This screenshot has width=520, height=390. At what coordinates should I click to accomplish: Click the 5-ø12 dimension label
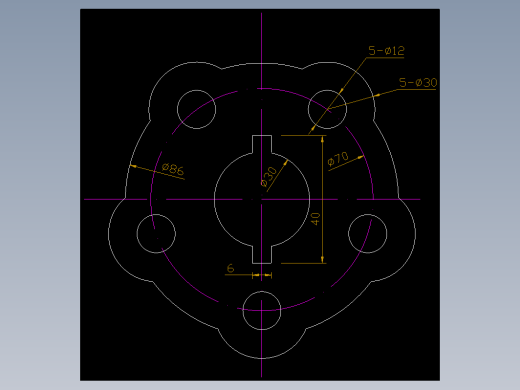(386, 51)
